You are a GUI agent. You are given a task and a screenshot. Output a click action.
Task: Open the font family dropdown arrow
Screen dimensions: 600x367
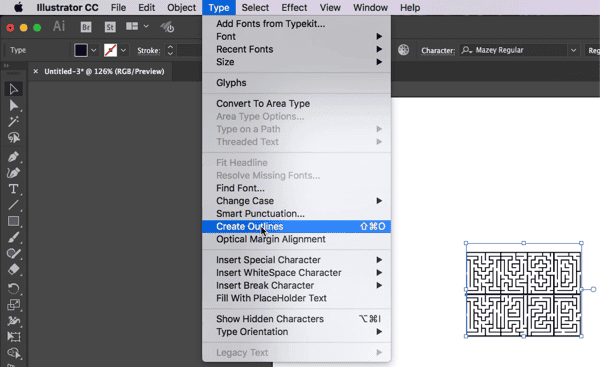(574, 50)
